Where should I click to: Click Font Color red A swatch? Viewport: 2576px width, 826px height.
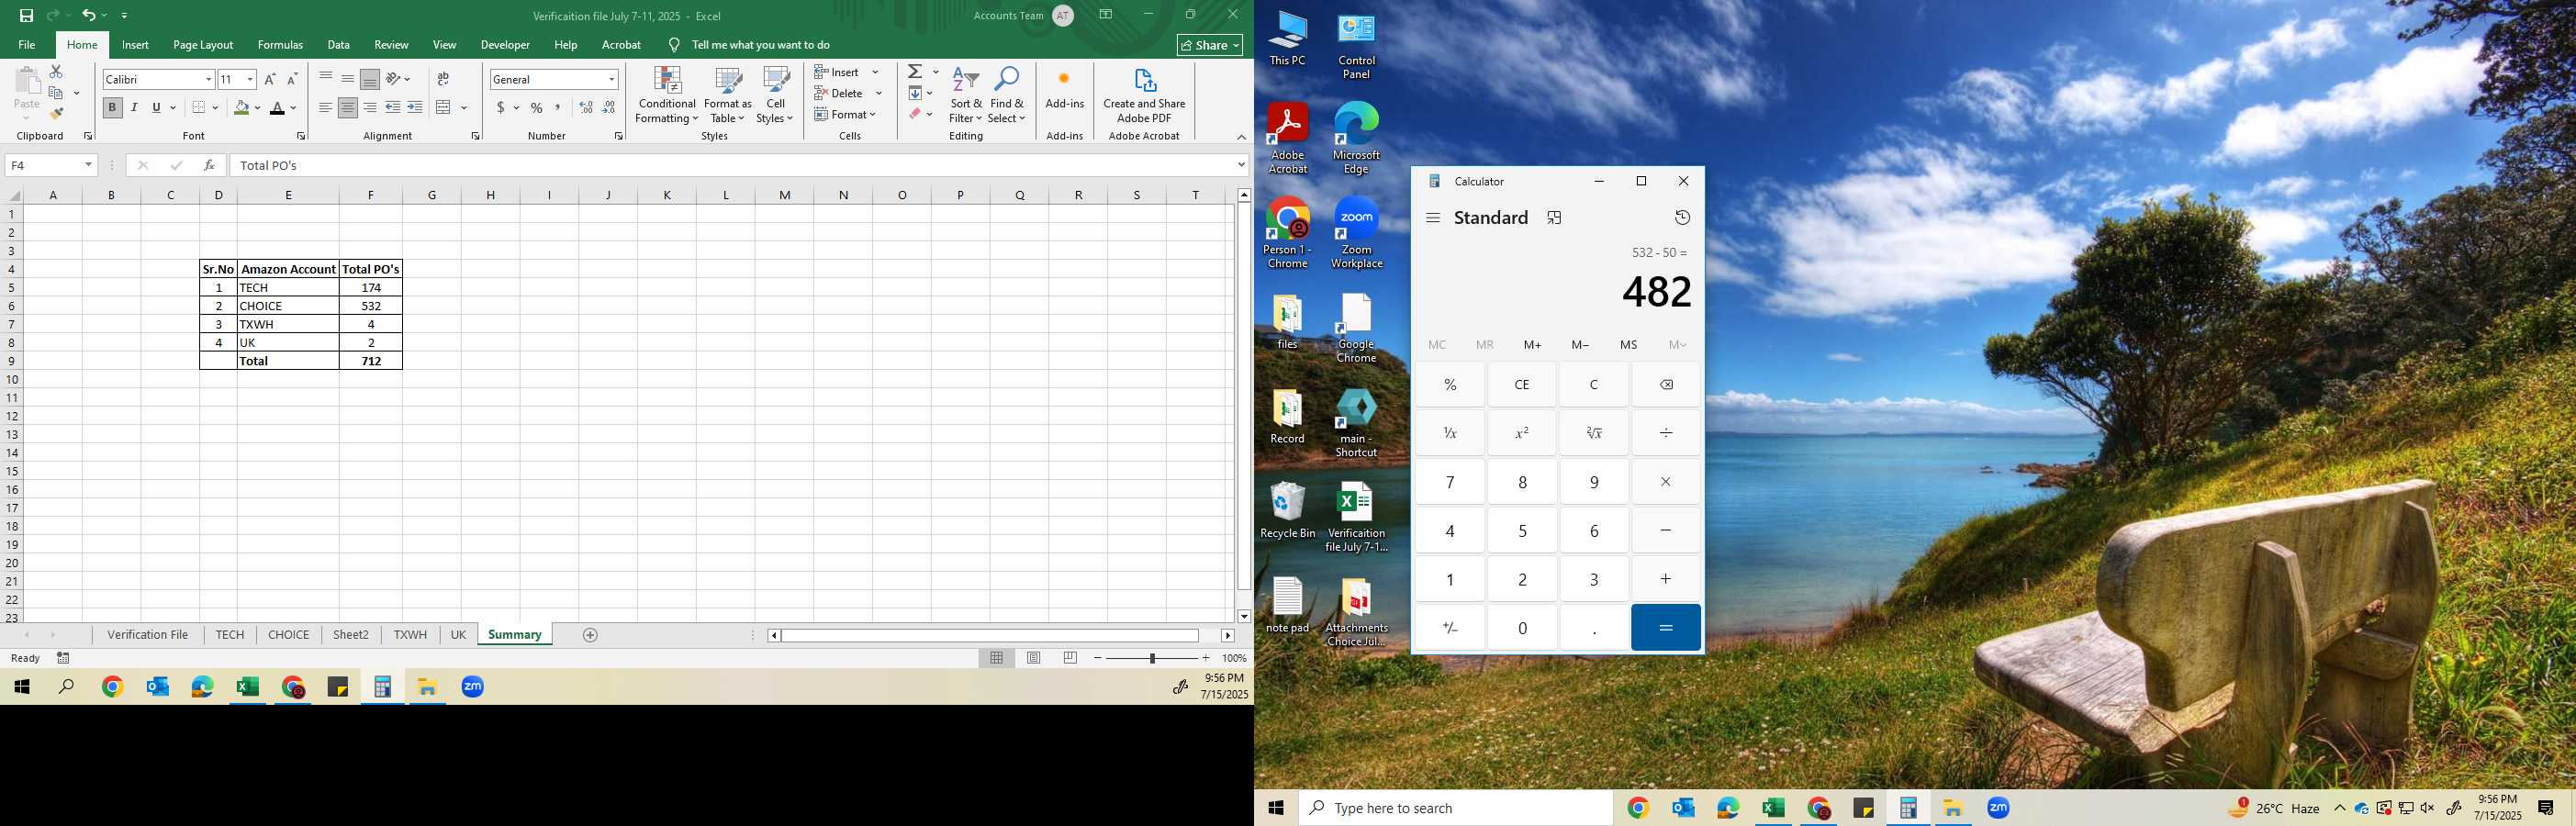(x=278, y=108)
